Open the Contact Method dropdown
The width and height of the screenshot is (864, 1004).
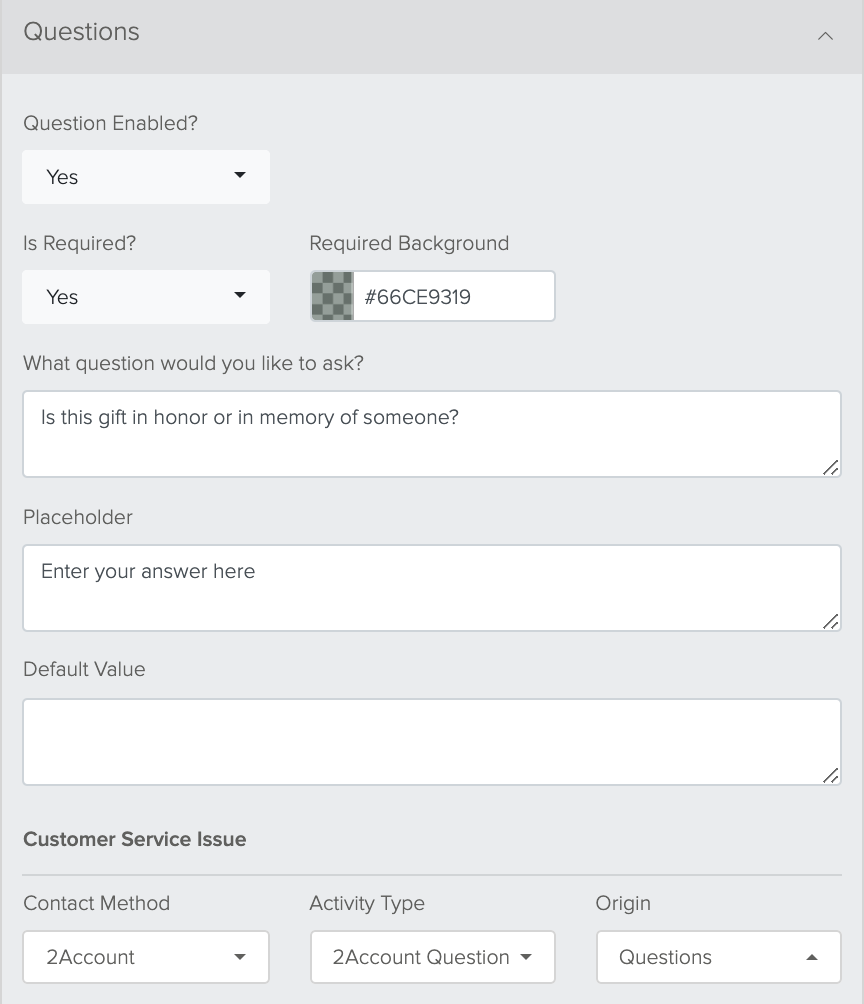[x=146, y=957]
